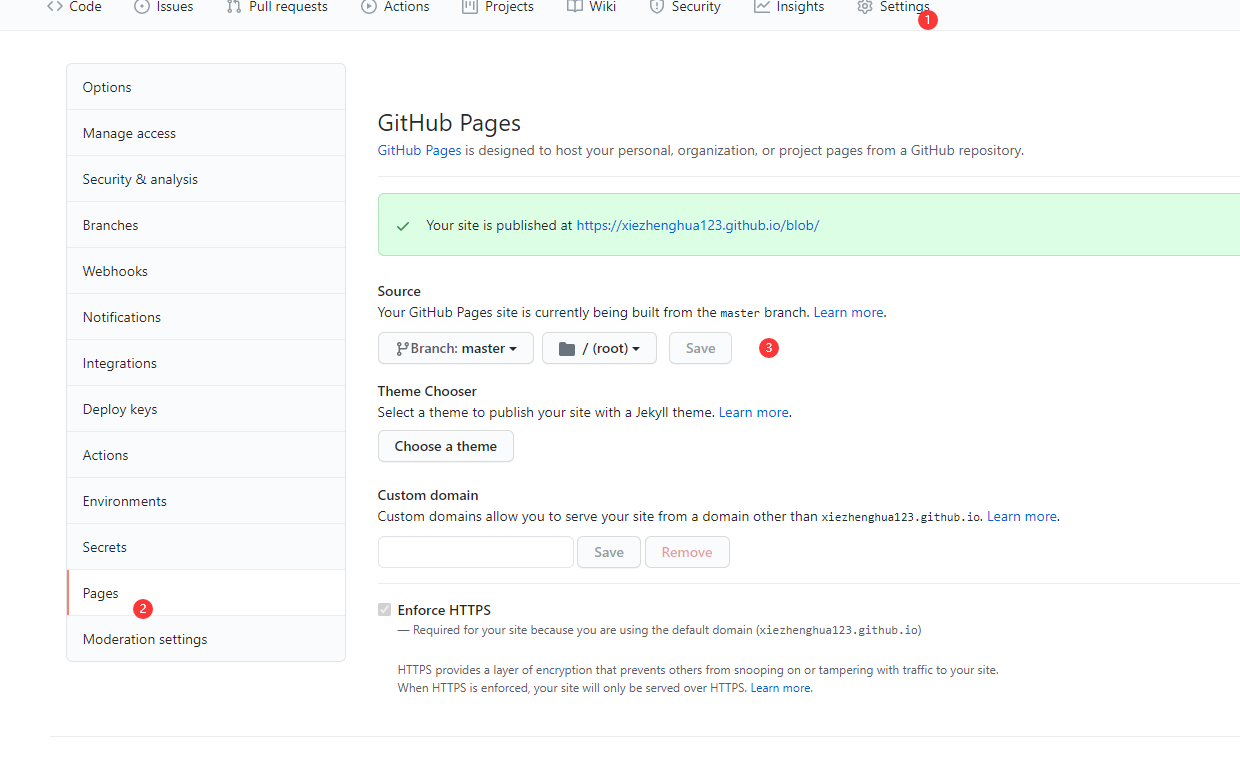Open Manage access in sidebar
The width and height of the screenshot is (1240, 770).
coord(129,133)
